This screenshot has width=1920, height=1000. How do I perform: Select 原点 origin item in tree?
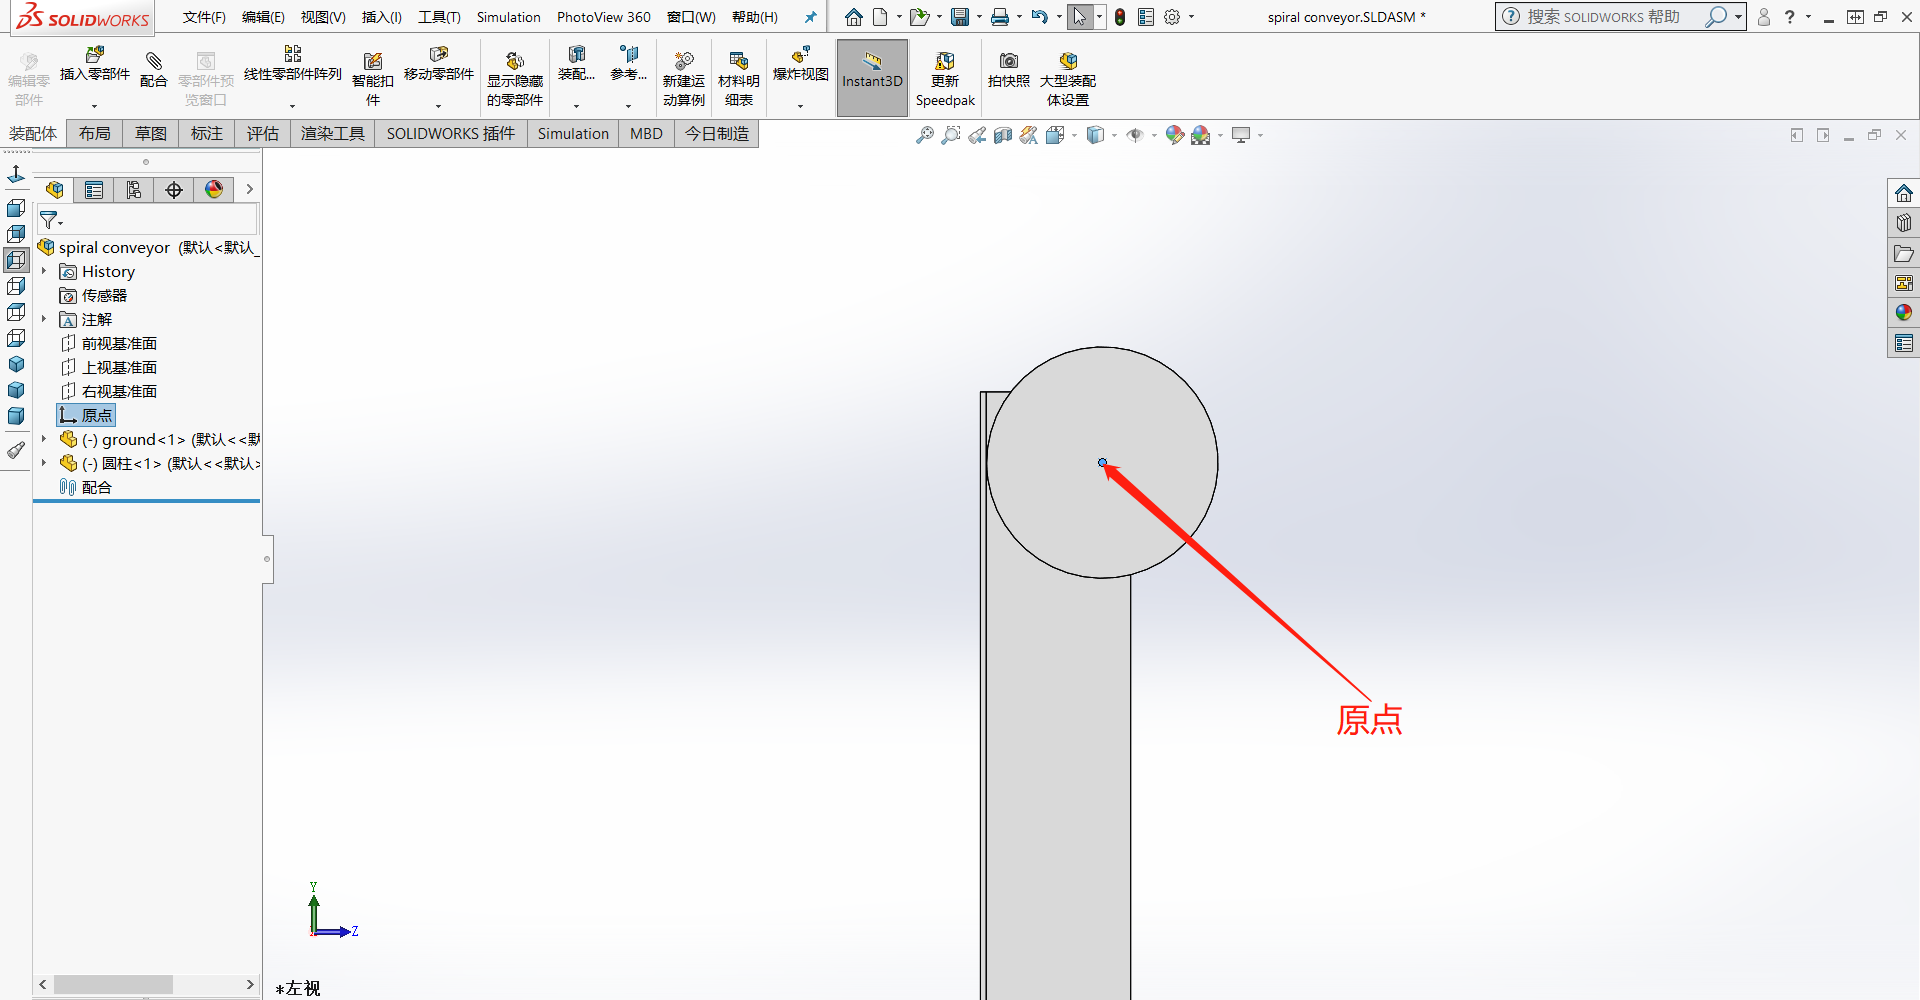coord(86,415)
